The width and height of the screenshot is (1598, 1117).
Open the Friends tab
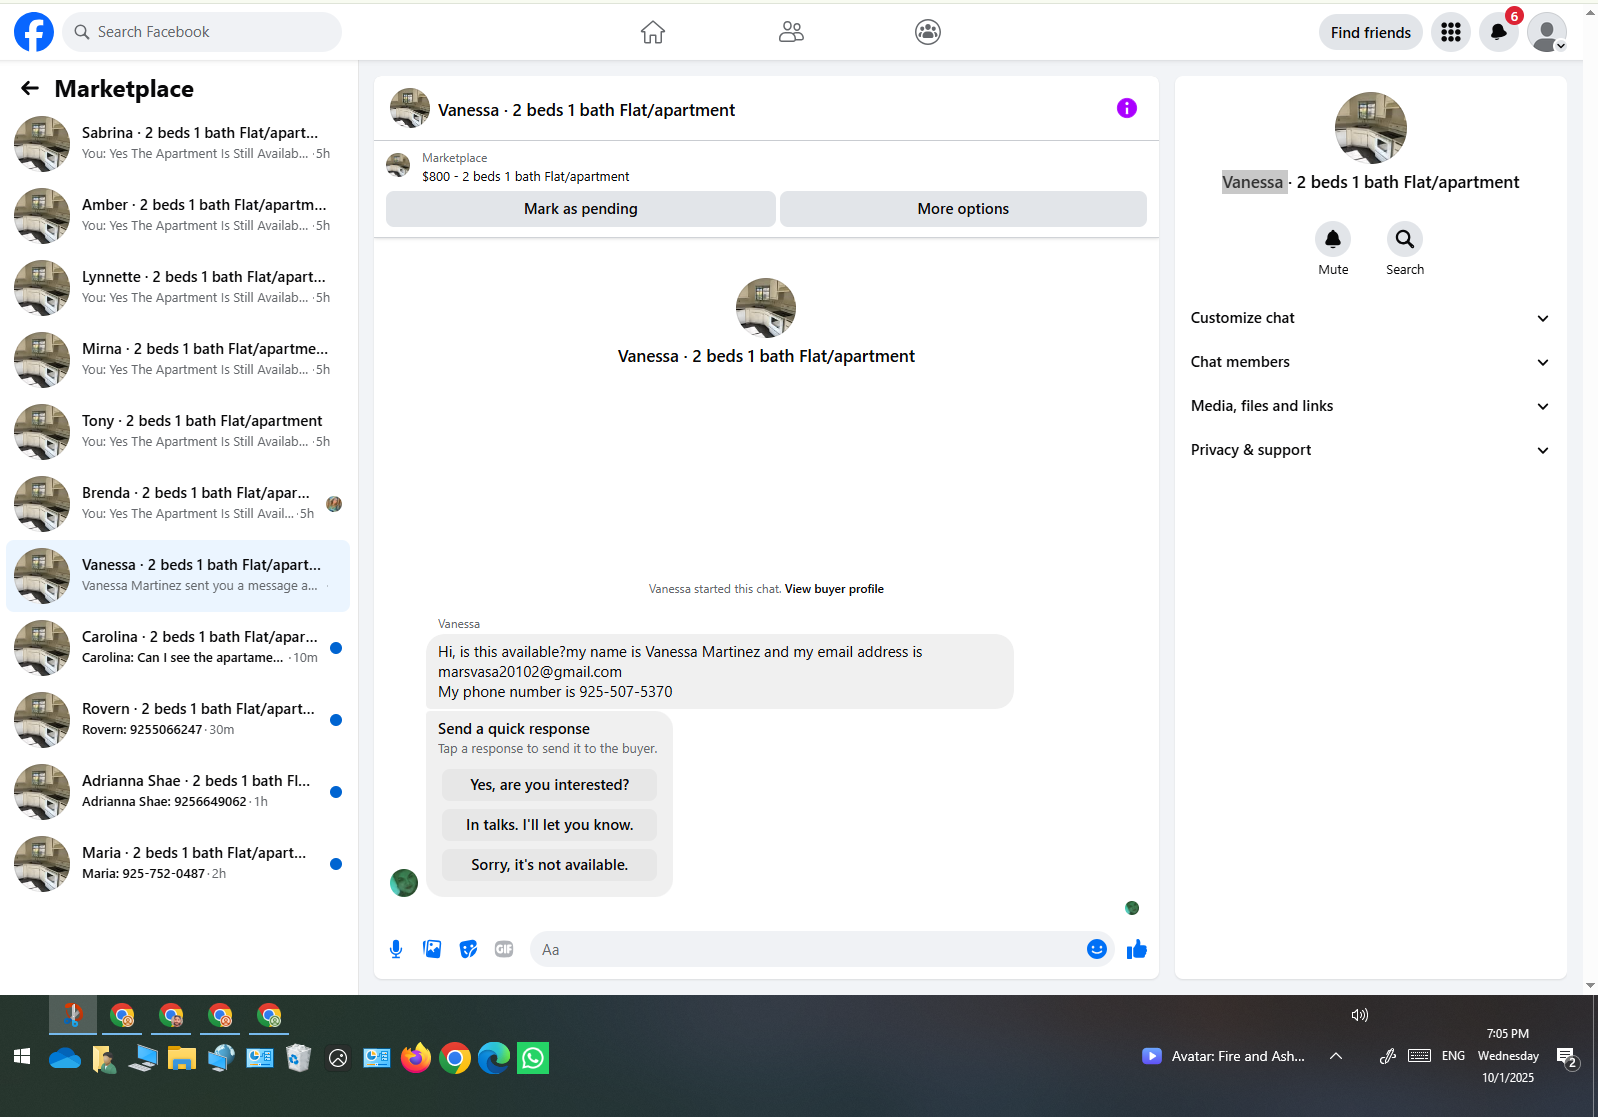[x=791, y=32]
